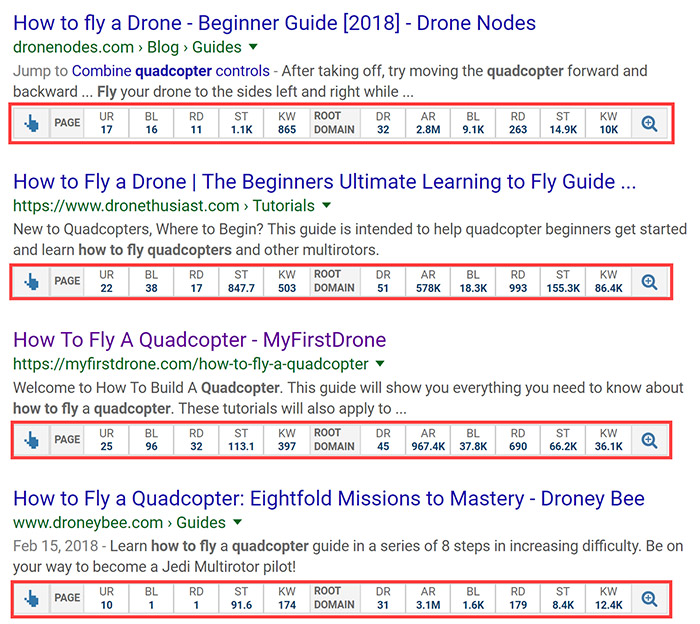Click the KW 12.4K metric for droneybee
Image resolution: width=700 pixels, height=624 pixels.
click(x=608, y=598)
